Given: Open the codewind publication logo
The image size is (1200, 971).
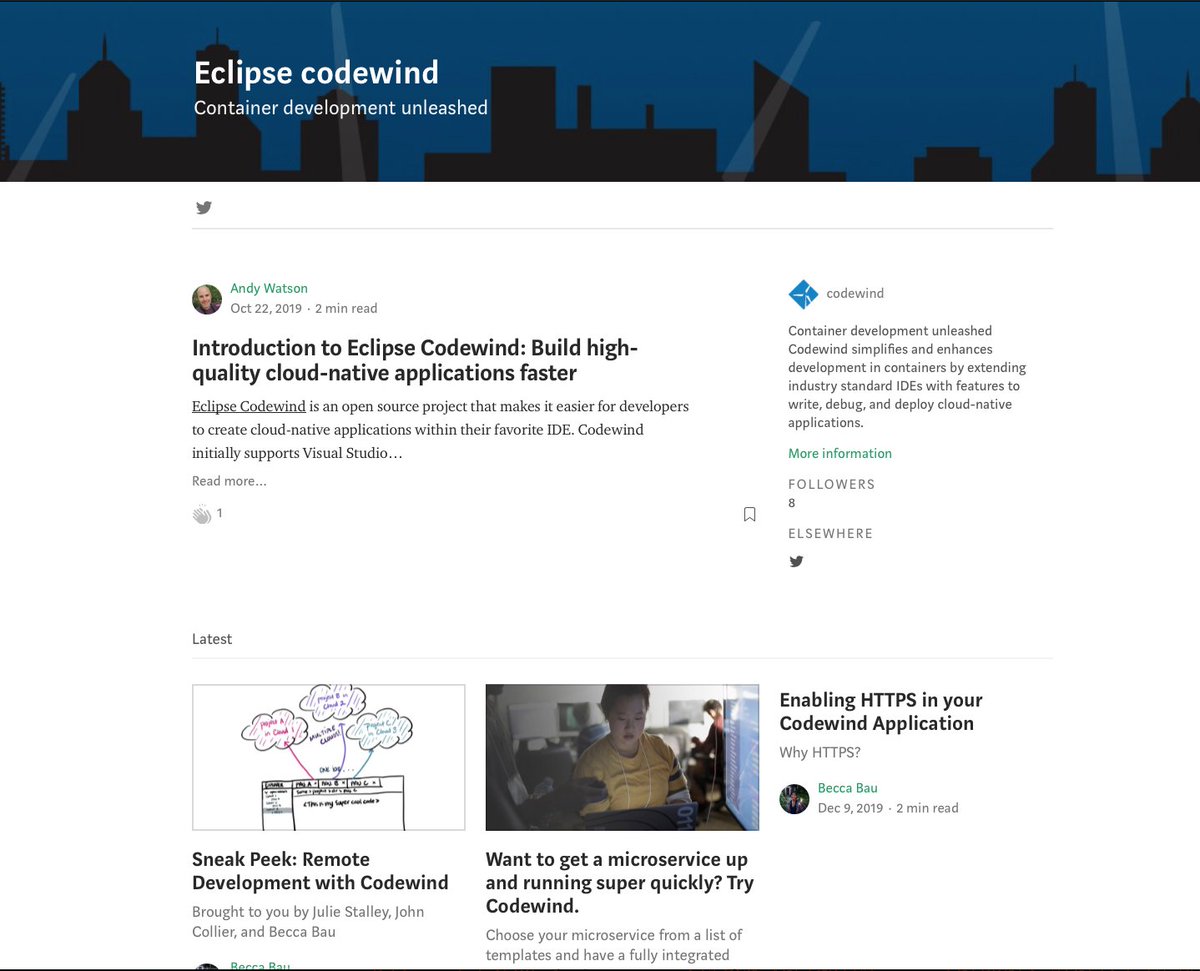Looking at the screenshot, I should (x=803, y=294).
